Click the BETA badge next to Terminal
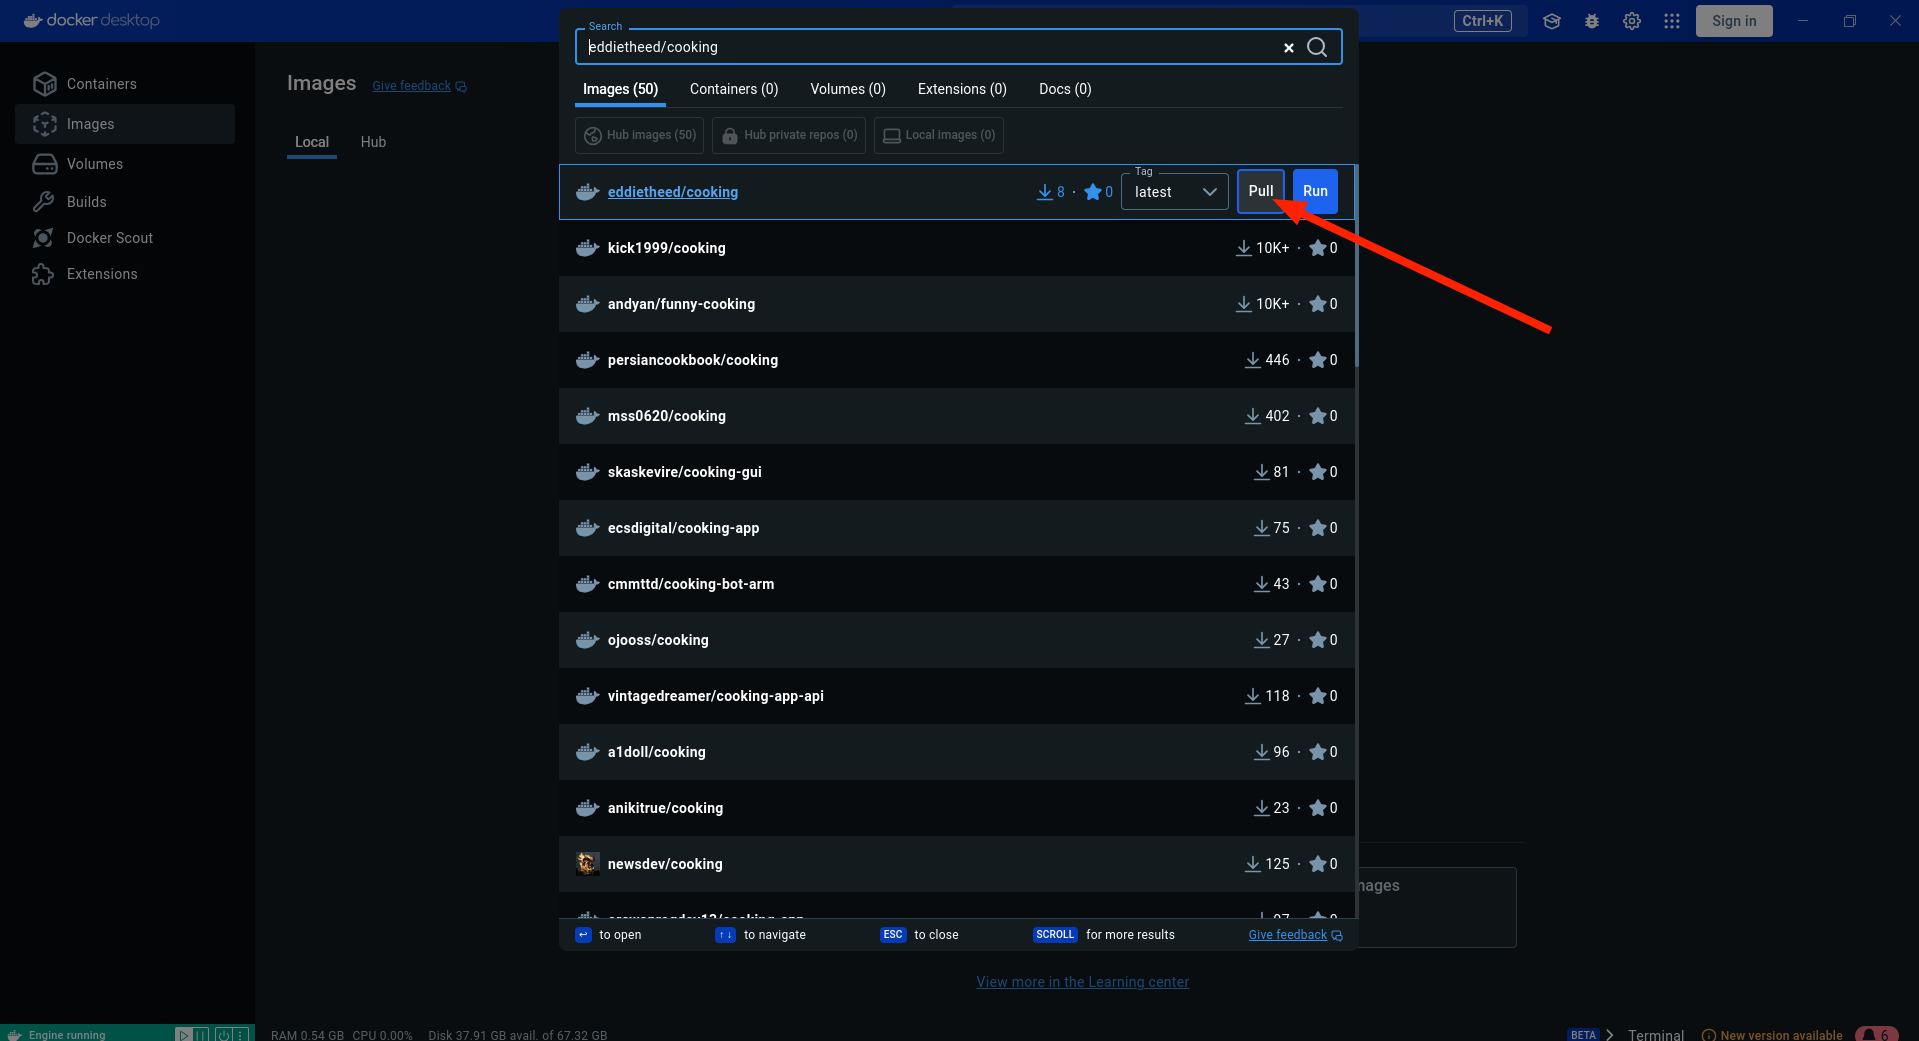Viewport: 1919px width, 1041px height. coord(1583,1035)
